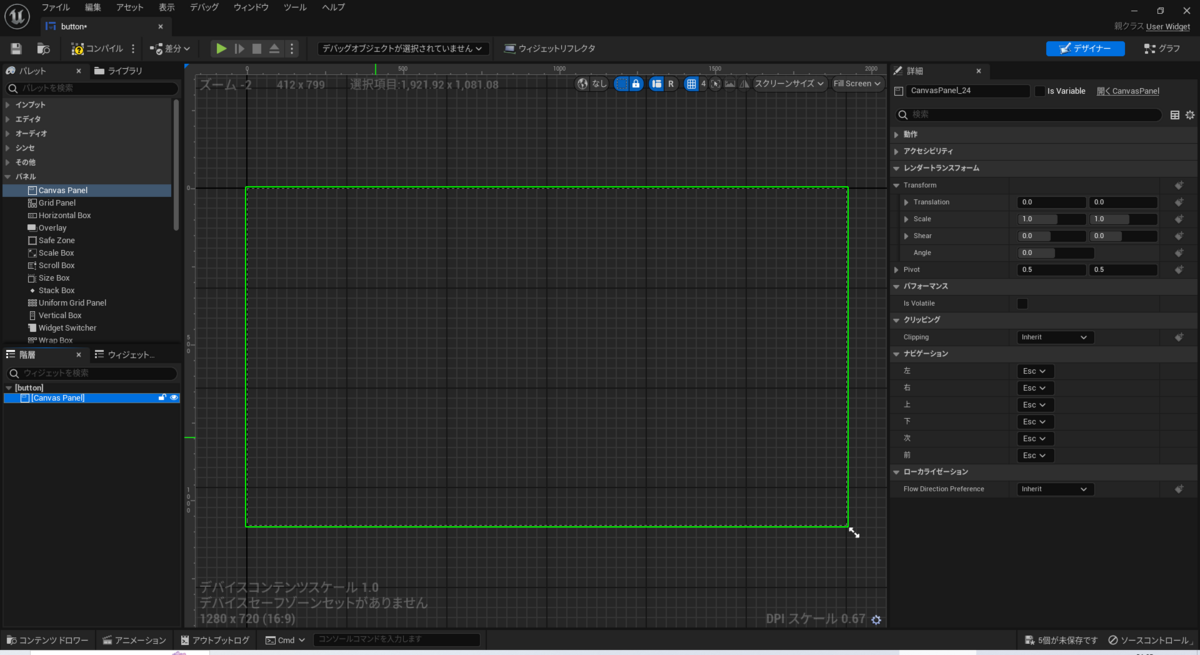Screen dimensions: 1200x655
Task: Toggle visibility eye on Canvas Panel row
Action: pyautogui.click(x=174, y=398)
